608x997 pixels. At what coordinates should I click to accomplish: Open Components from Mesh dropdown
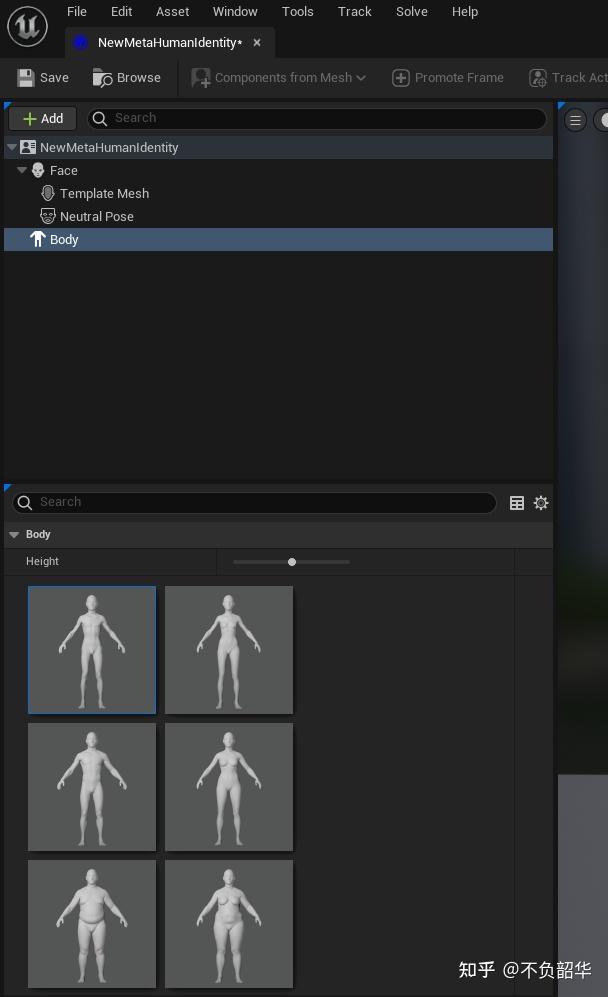coord(279,78)
